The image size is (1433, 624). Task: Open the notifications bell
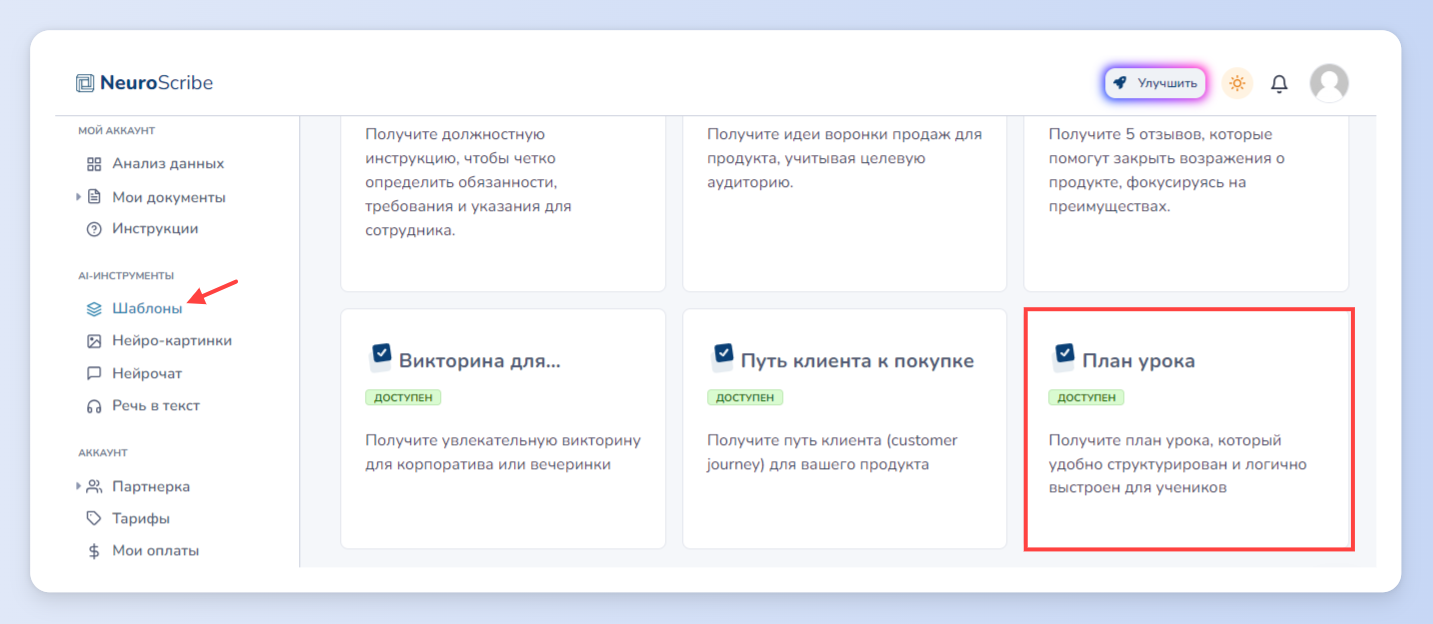[1279, 84]
